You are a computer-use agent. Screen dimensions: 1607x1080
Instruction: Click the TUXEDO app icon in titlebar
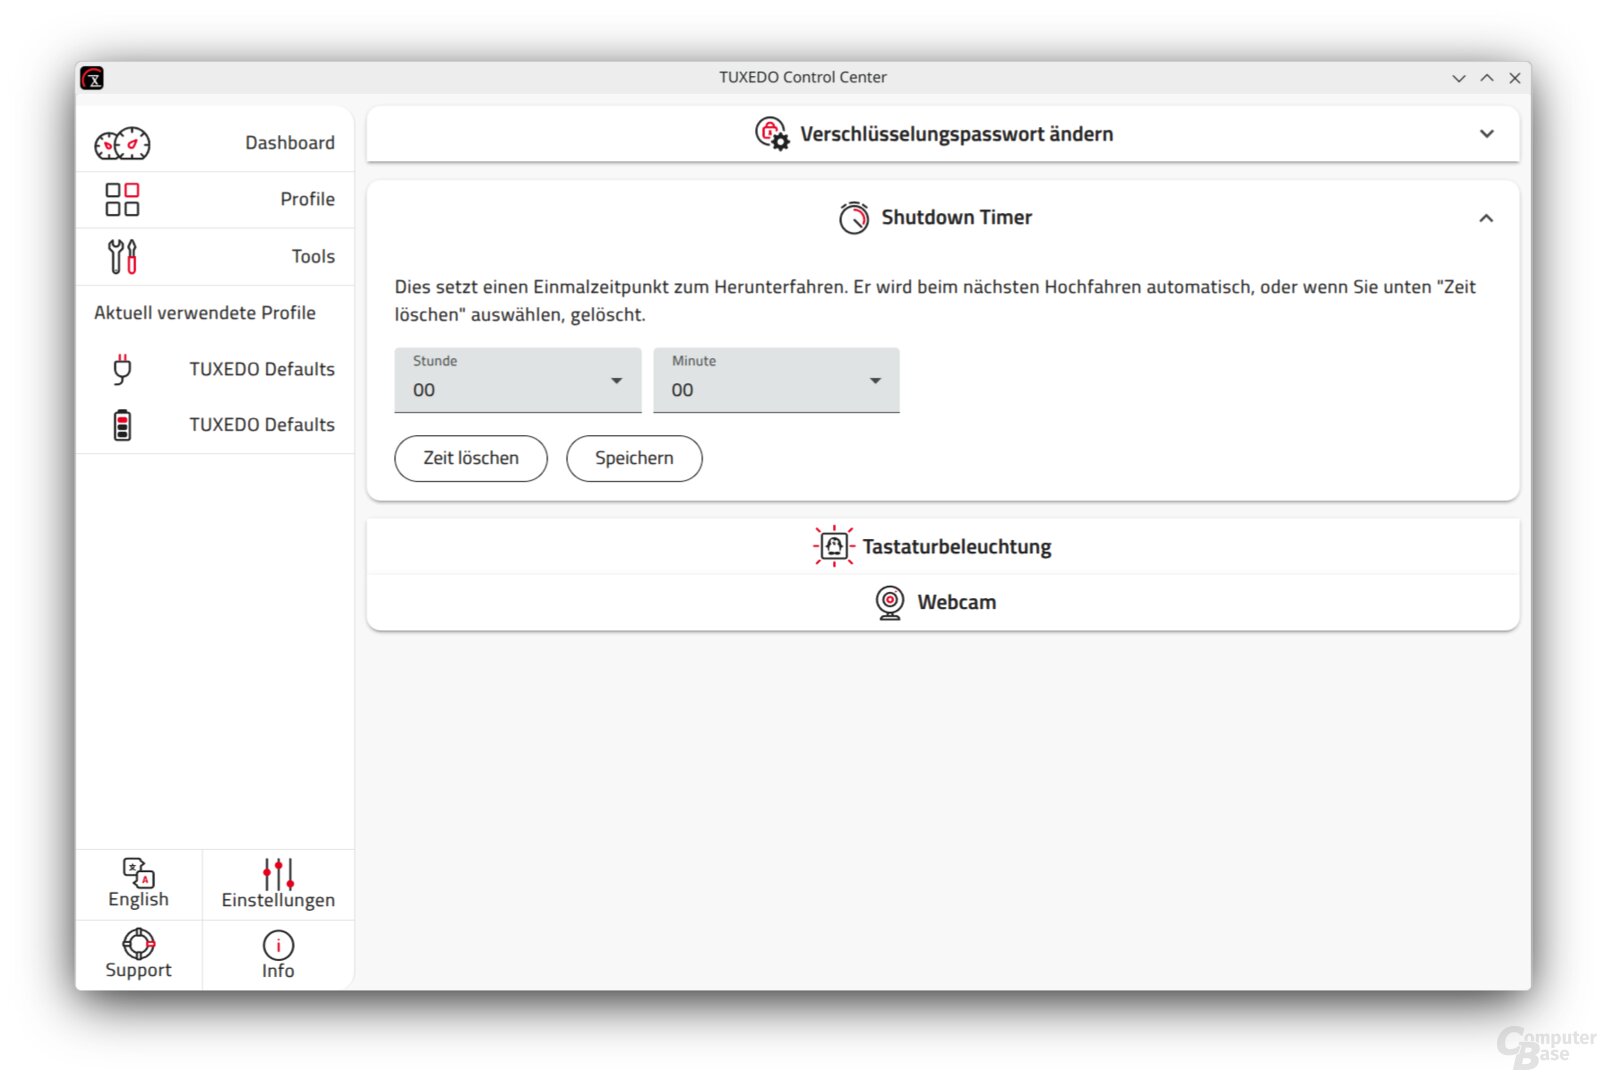(92, 78)
